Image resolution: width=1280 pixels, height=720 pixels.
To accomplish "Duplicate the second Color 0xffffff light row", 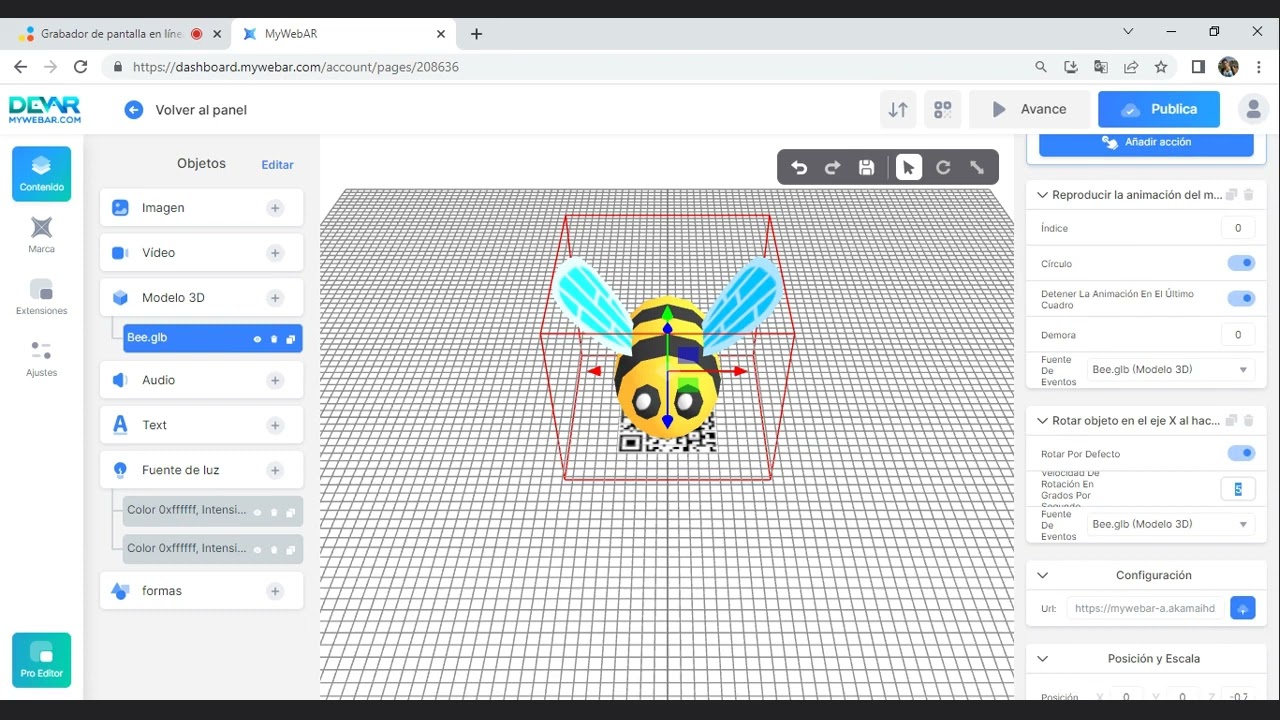I will coord(291,550).
